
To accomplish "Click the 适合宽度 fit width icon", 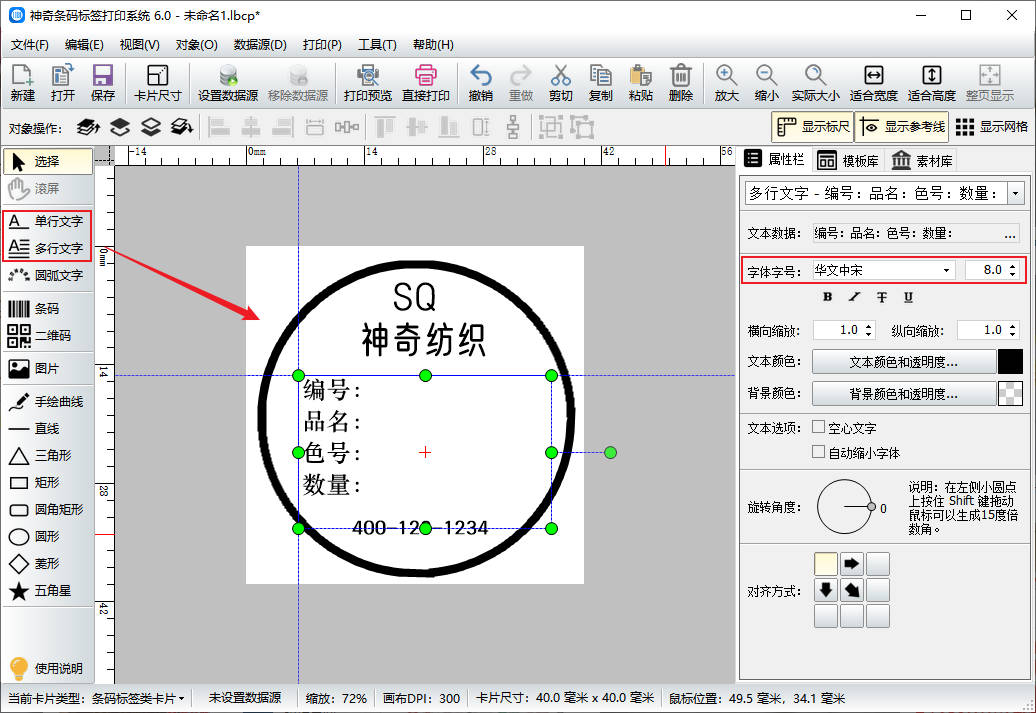I will click(x=873, y=82).
